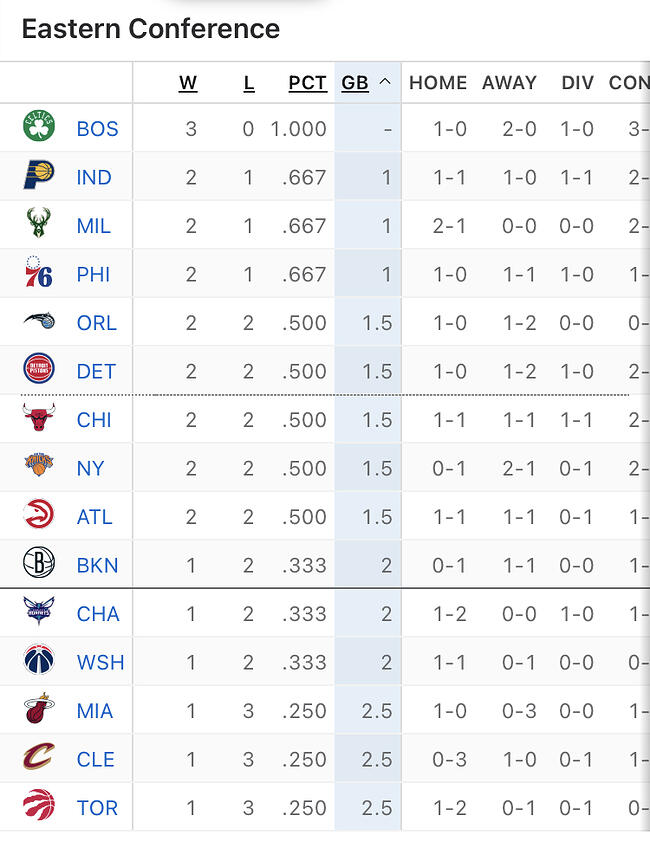Open the BOS team link
The height and width of the screenshot is (848, 650).
pos(97,129)
